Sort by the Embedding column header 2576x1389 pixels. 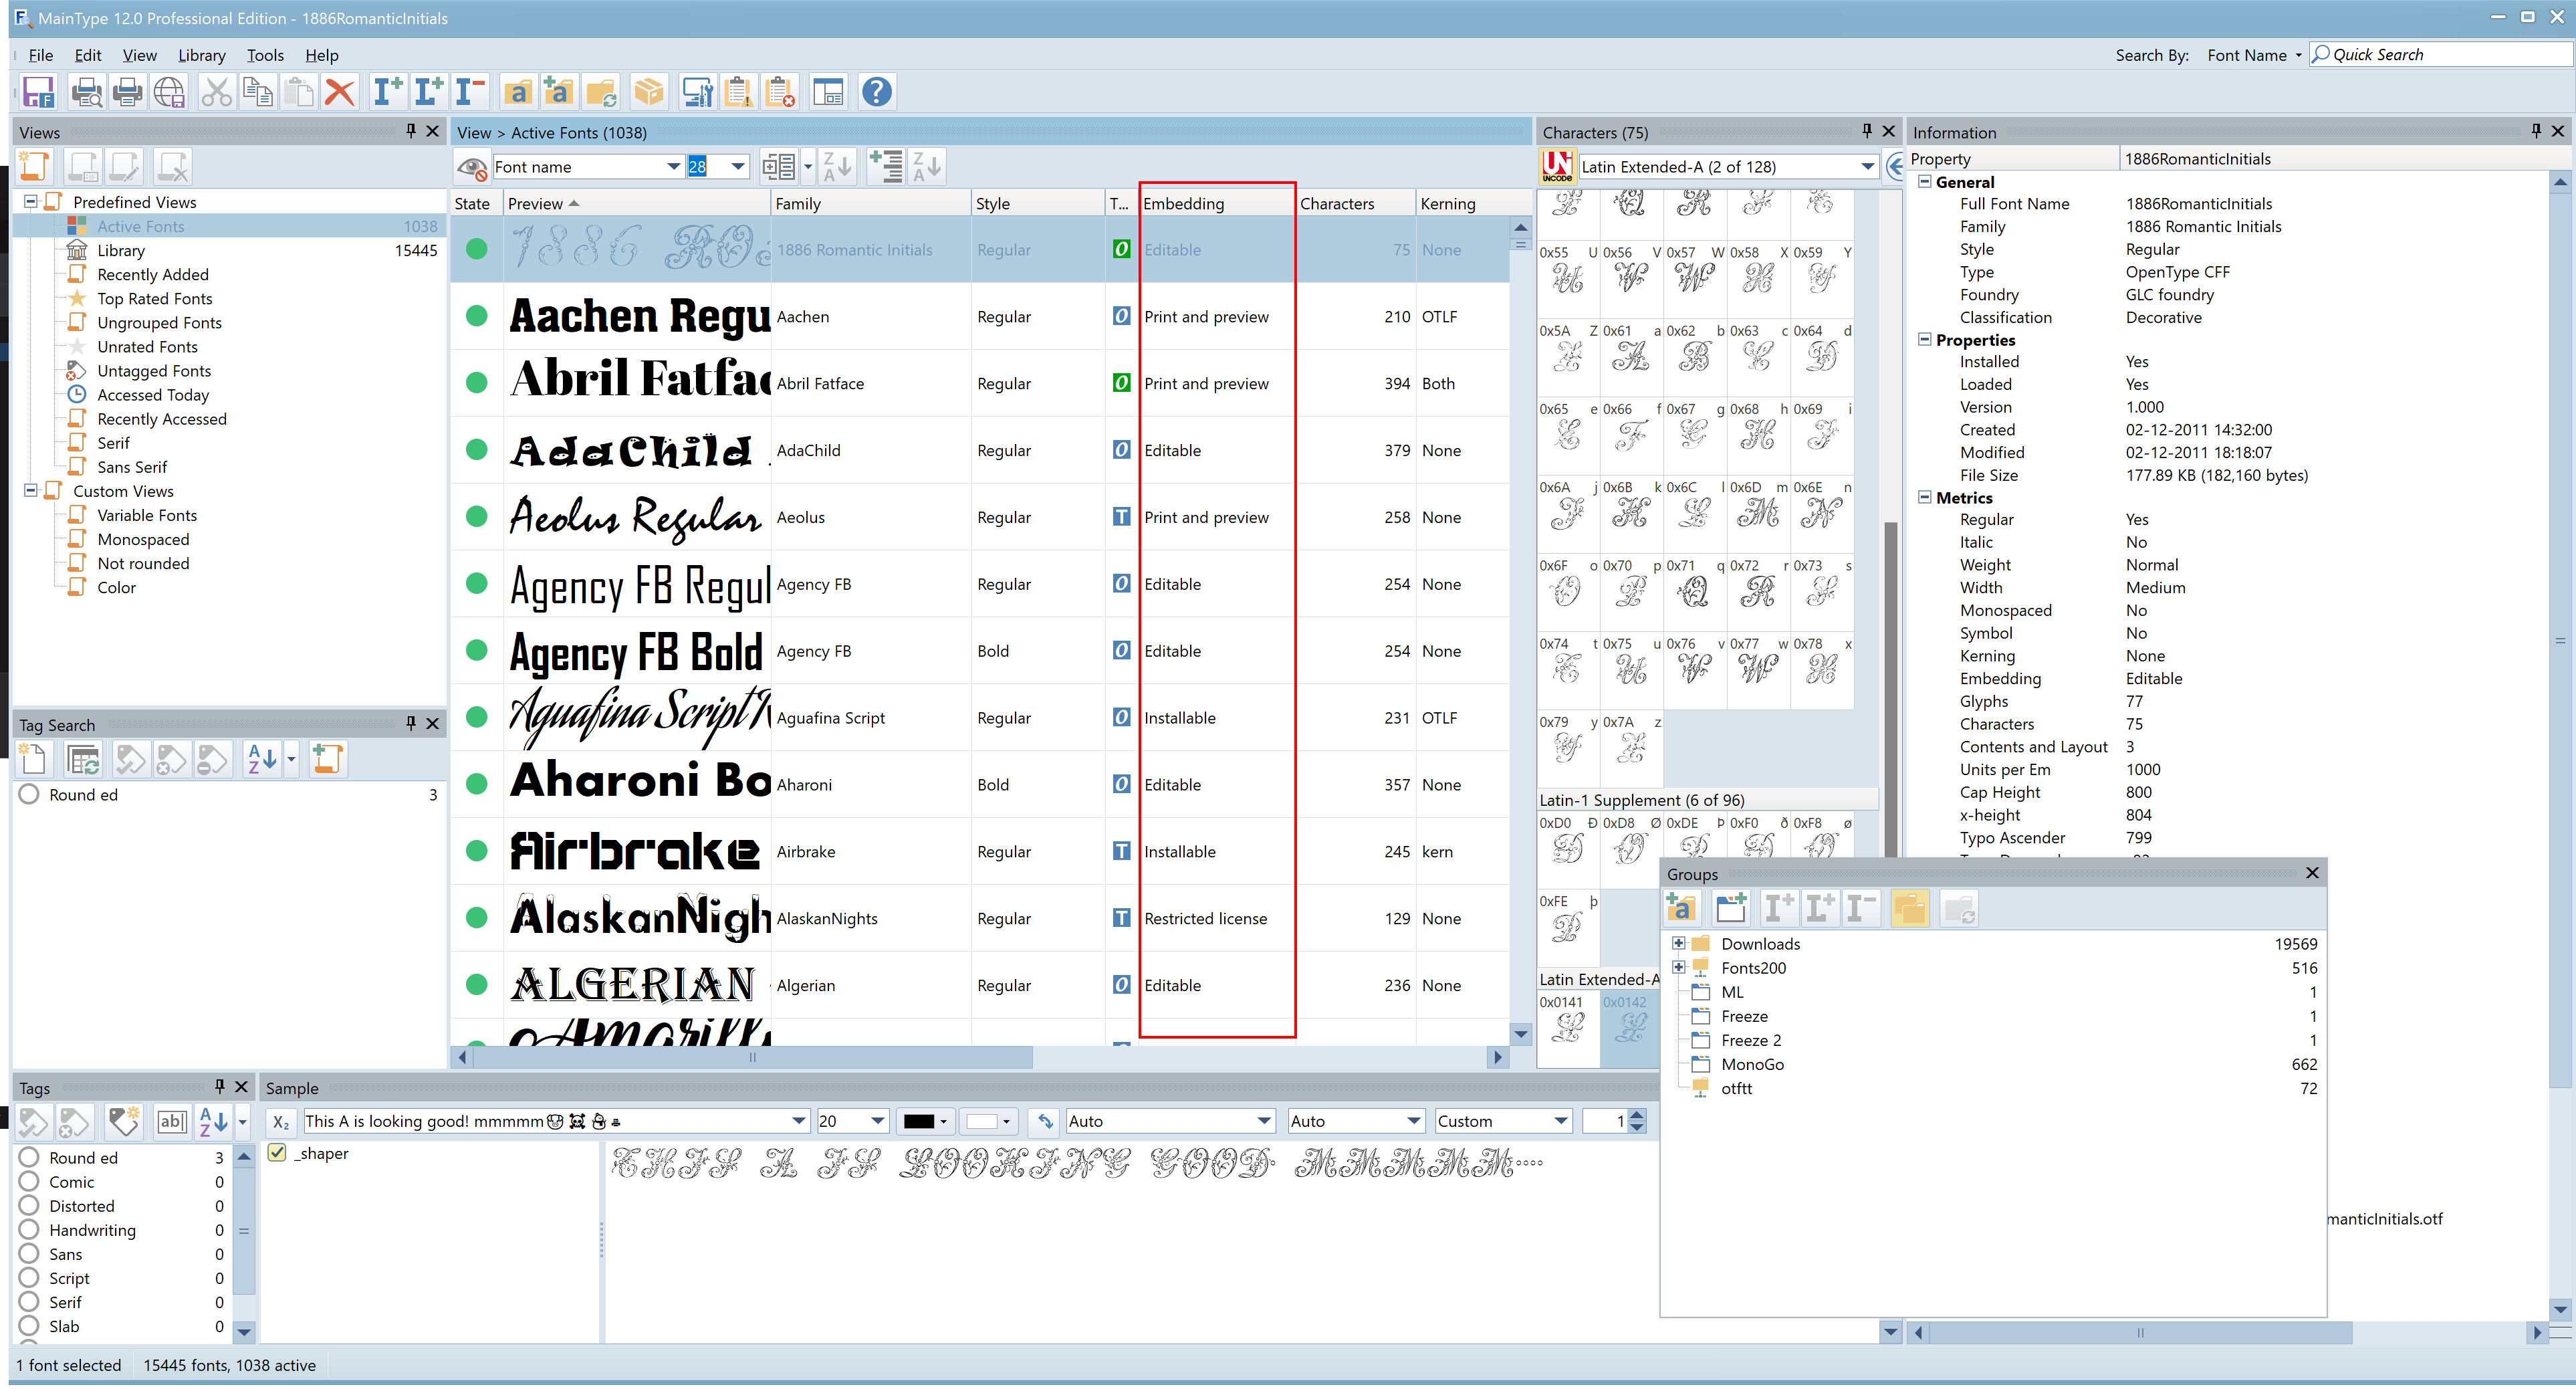(1217, 203)
